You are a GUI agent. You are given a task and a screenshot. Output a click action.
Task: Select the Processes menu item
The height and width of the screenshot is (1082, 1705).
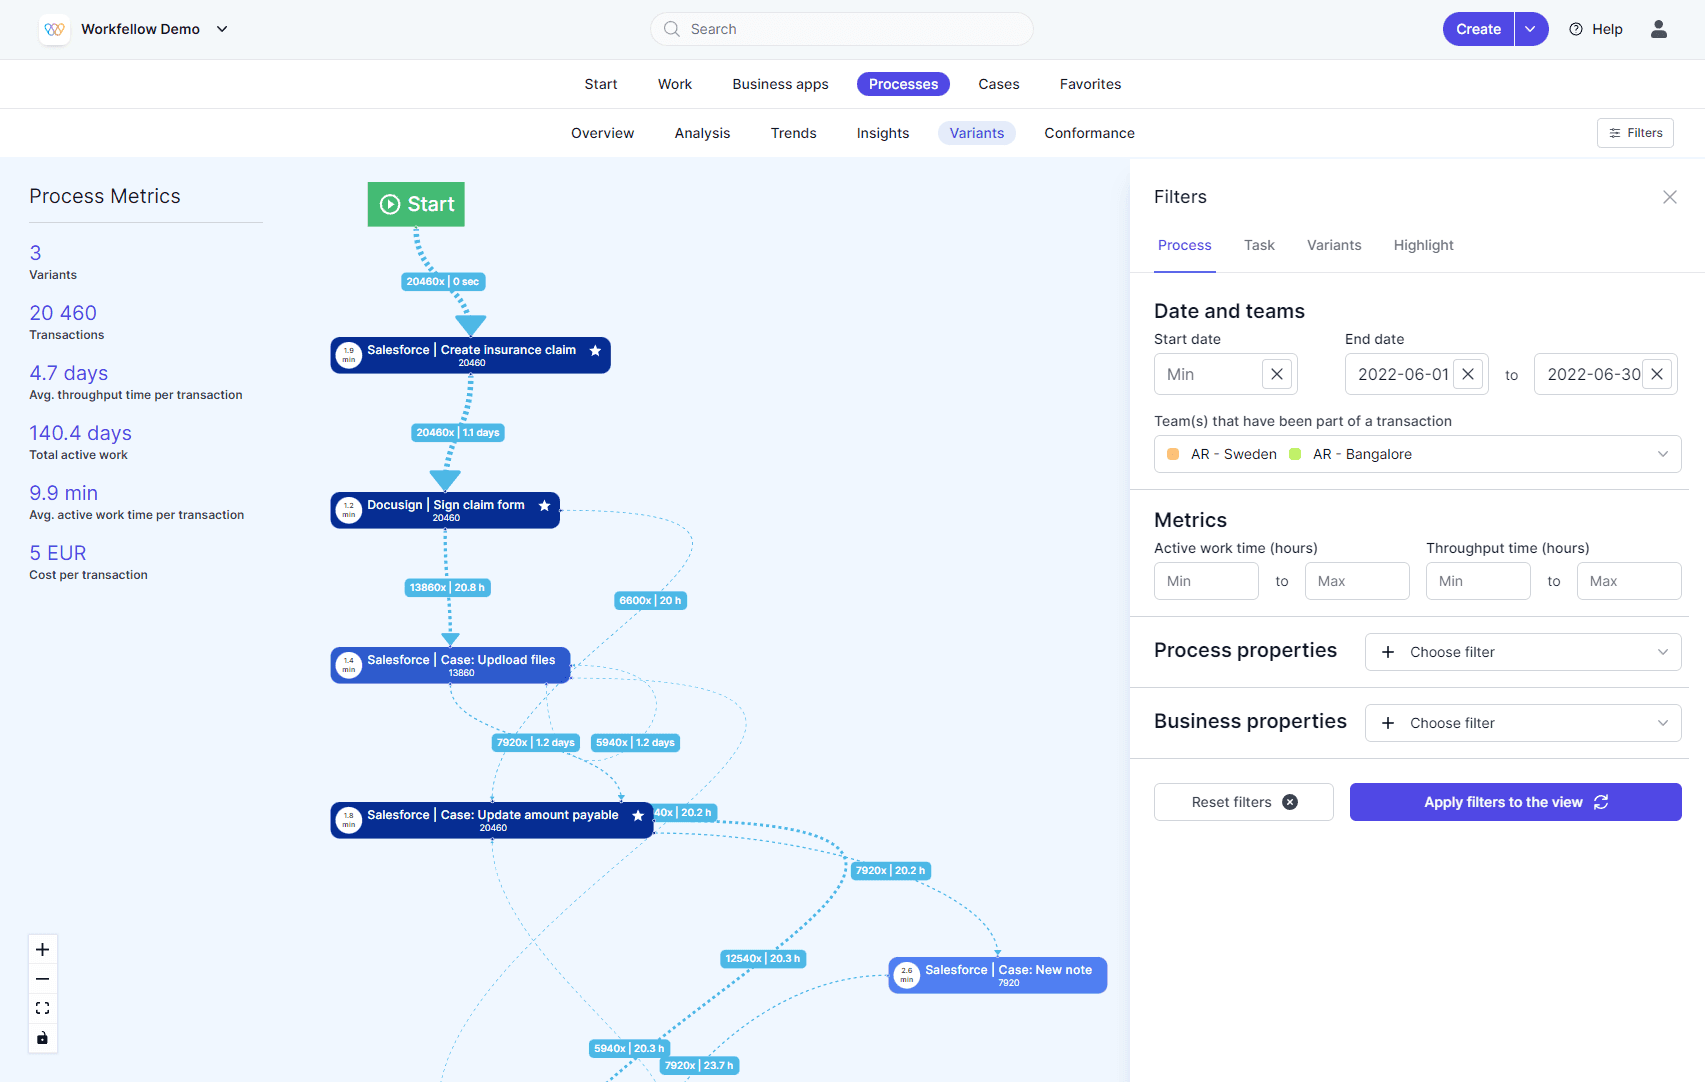tap(903, 84)
